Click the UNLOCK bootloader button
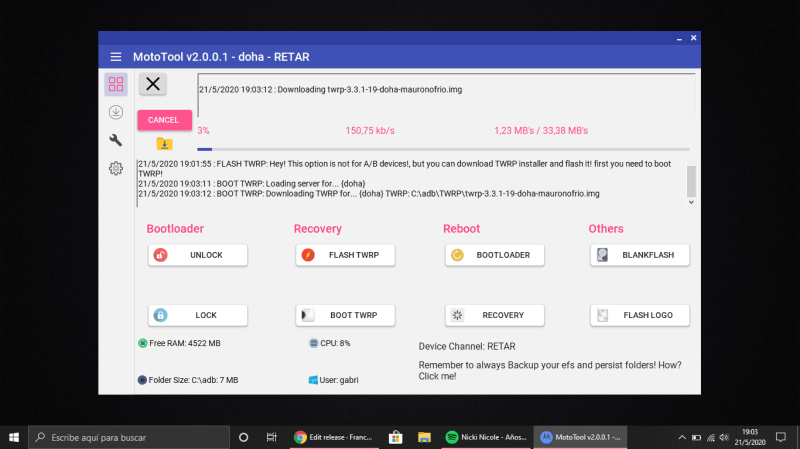 coord(198,255)
